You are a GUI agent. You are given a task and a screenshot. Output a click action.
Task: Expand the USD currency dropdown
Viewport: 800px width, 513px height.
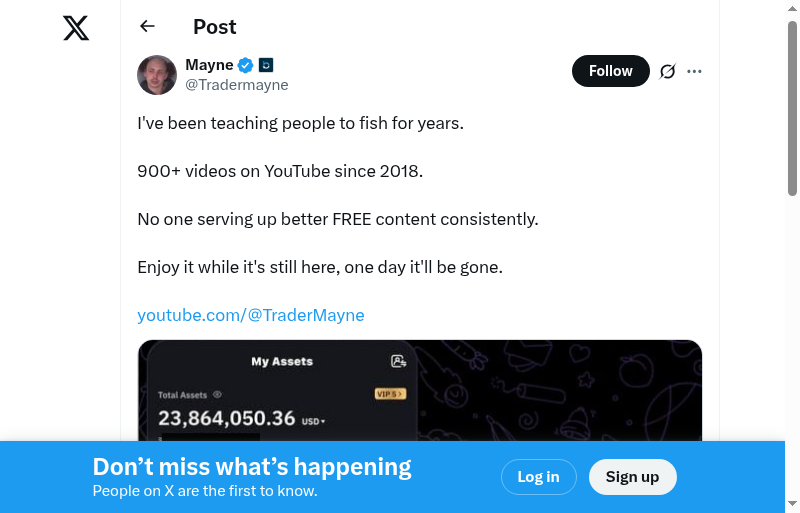point(314,421)
